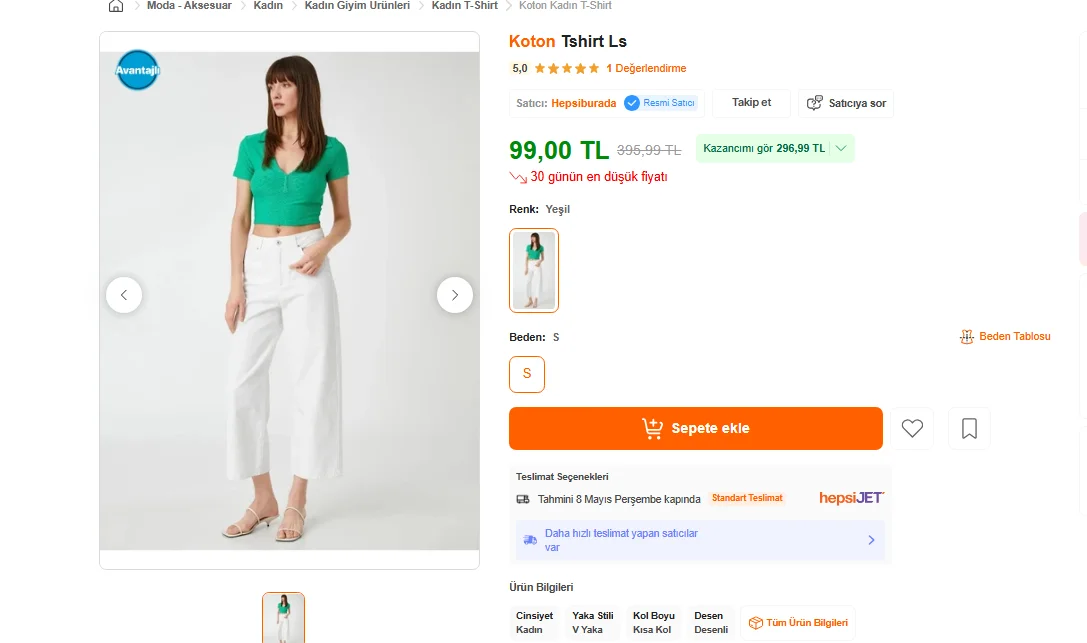Screen dimensions: 1087x643
Task: Show next product image arrow
Action: (x=455, y=295)
